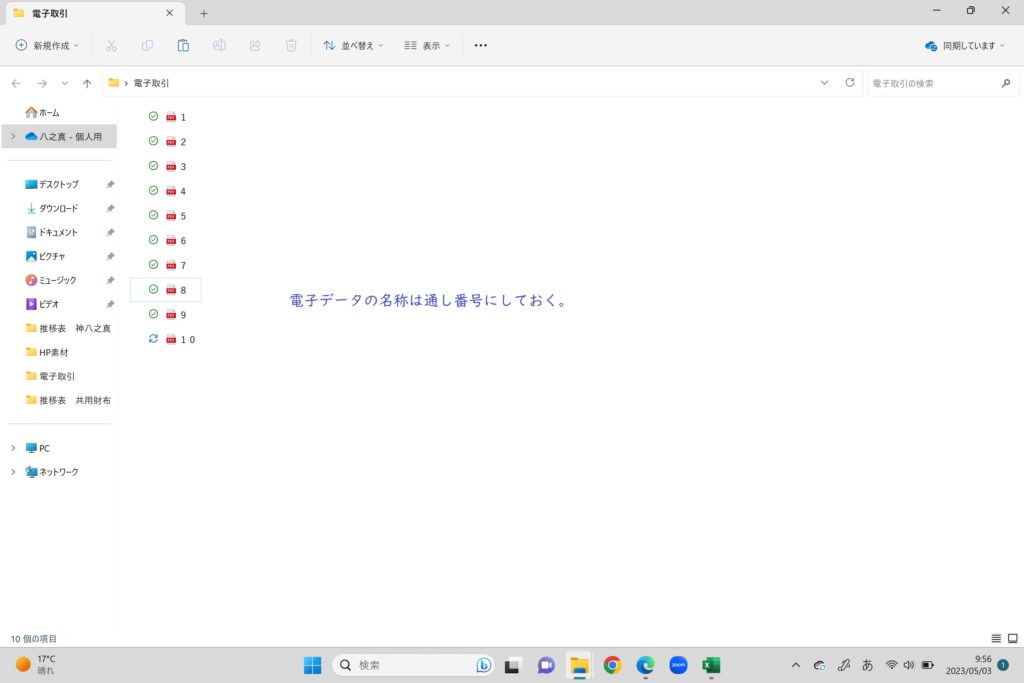Switch to large thumbnails view in status bar

(1012, 638)
